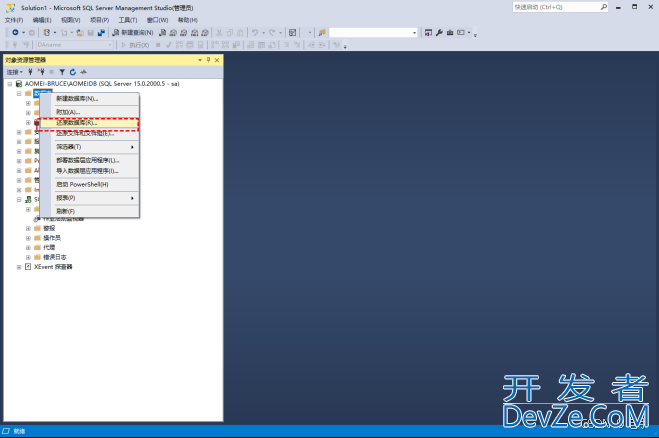
Task: Choose 部署数据层应用程序(L)... from context menu
Action: (x=89, y=160)
